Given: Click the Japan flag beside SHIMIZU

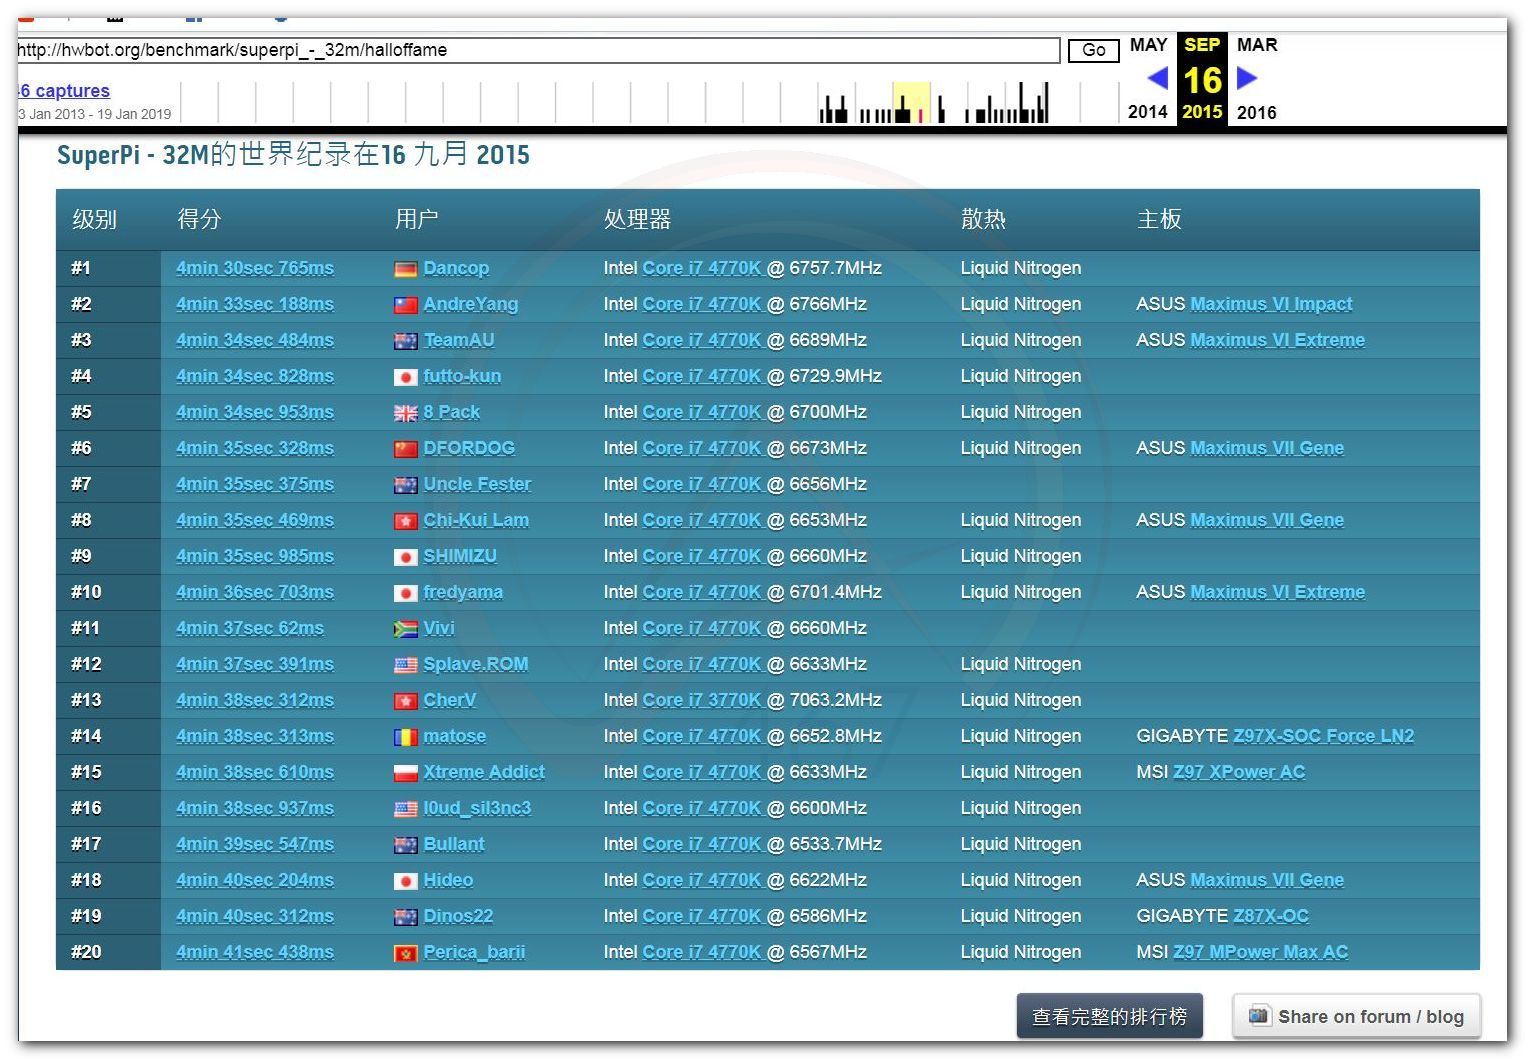Looking at the screenshot, I should tap(405, 557).
